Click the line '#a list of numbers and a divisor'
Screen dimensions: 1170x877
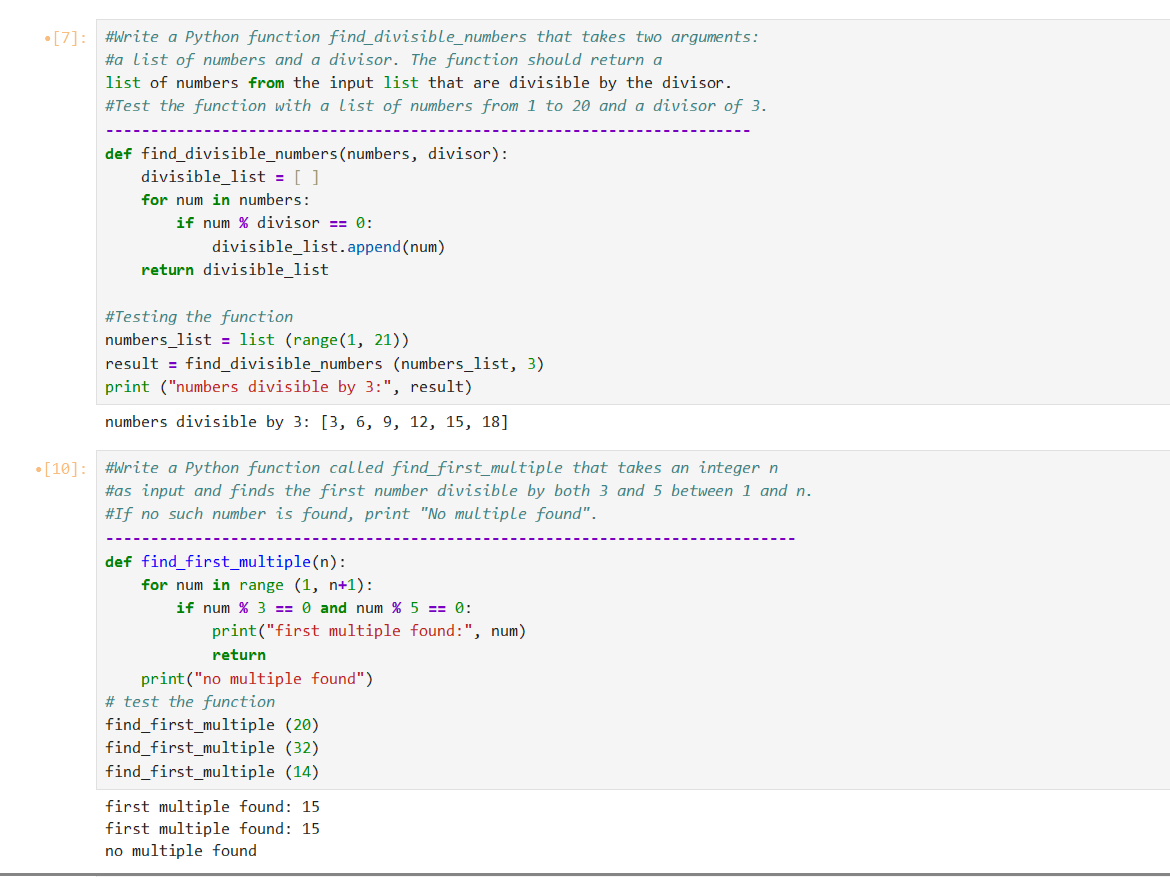[384, 60]
